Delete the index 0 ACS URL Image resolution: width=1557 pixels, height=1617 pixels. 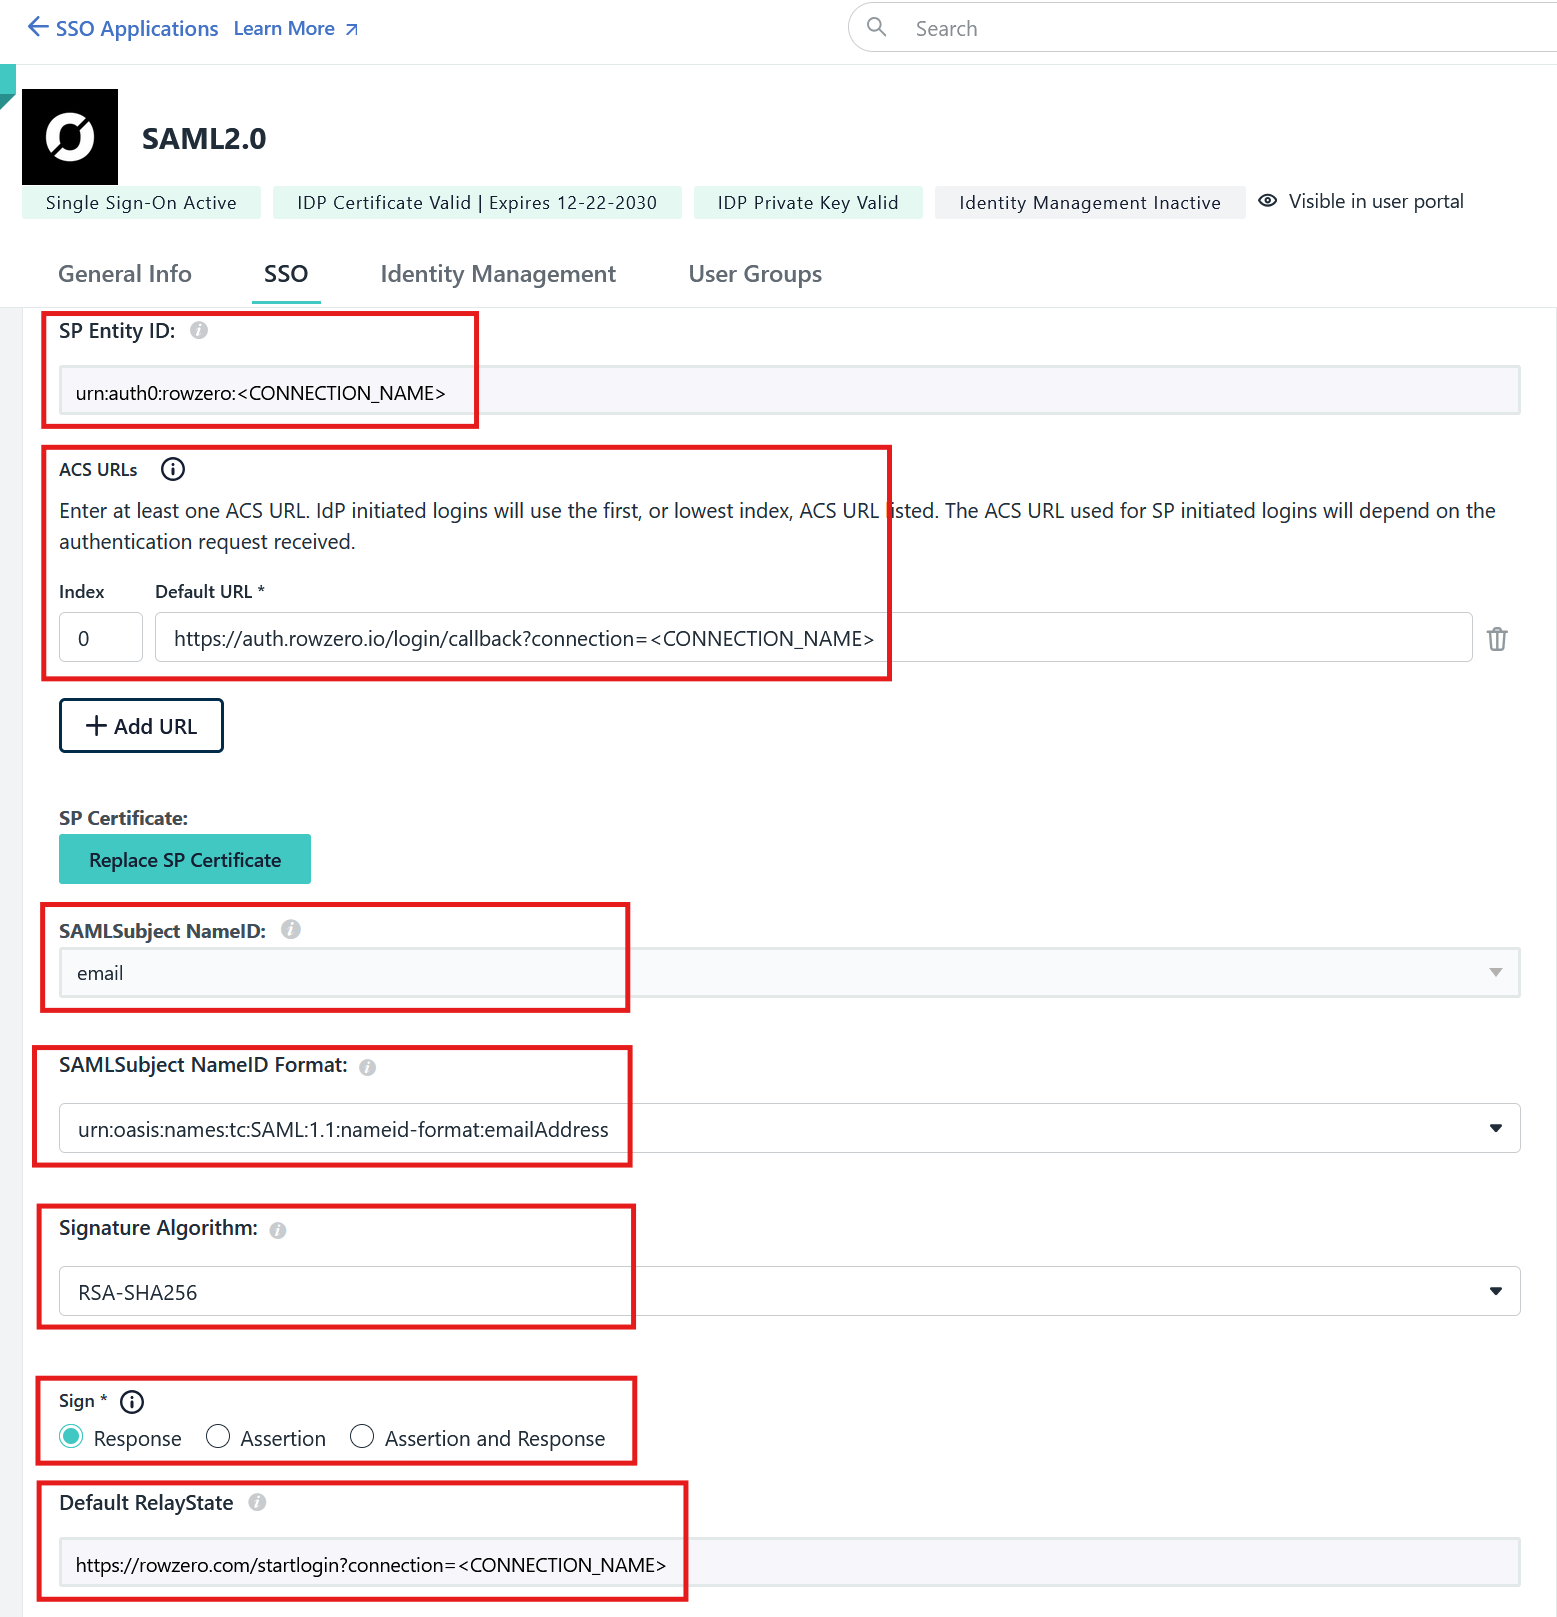[x=1497, y=637]
